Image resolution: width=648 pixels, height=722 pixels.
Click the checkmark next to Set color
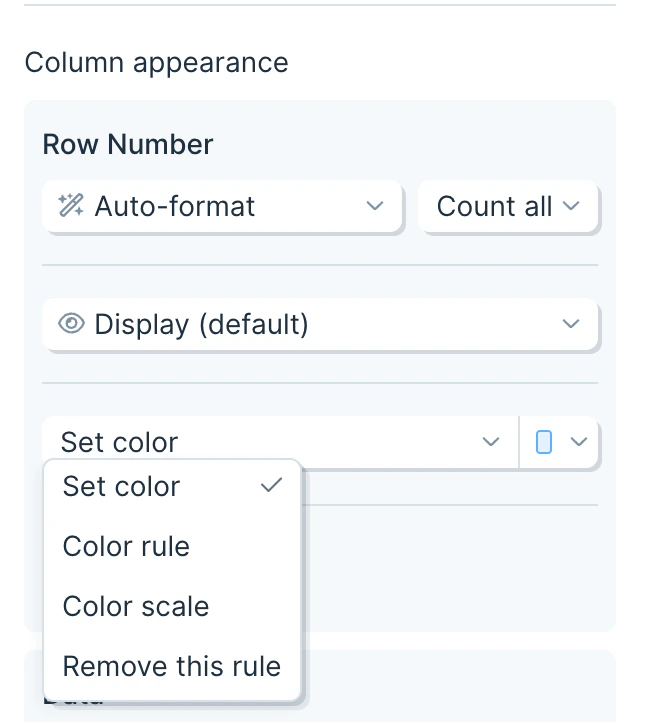pyautogui.click(x=270, y=486)
